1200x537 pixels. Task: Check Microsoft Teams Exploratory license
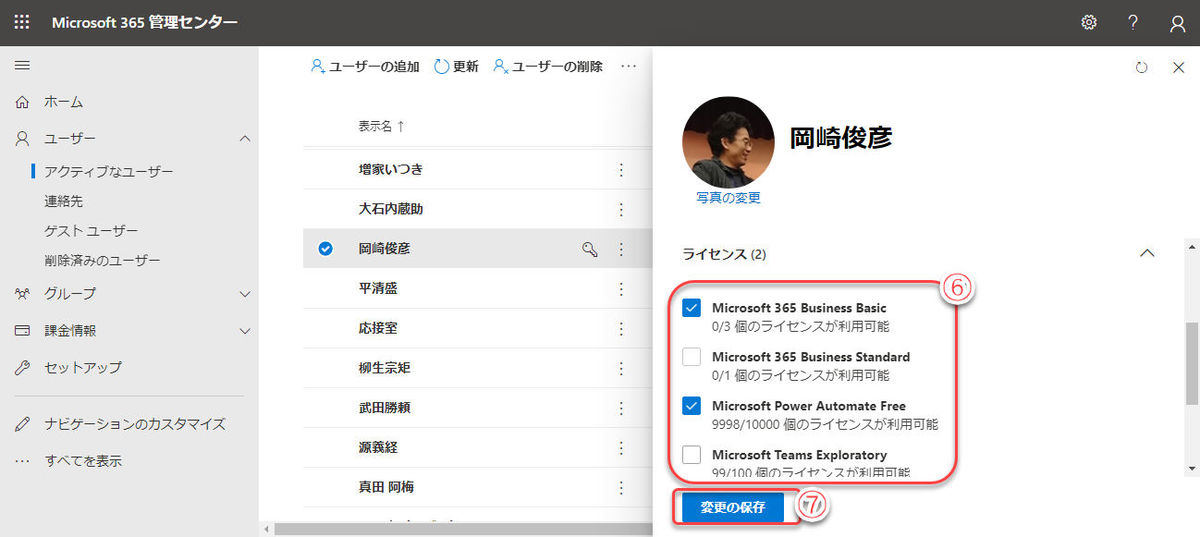tap(691, 455)
